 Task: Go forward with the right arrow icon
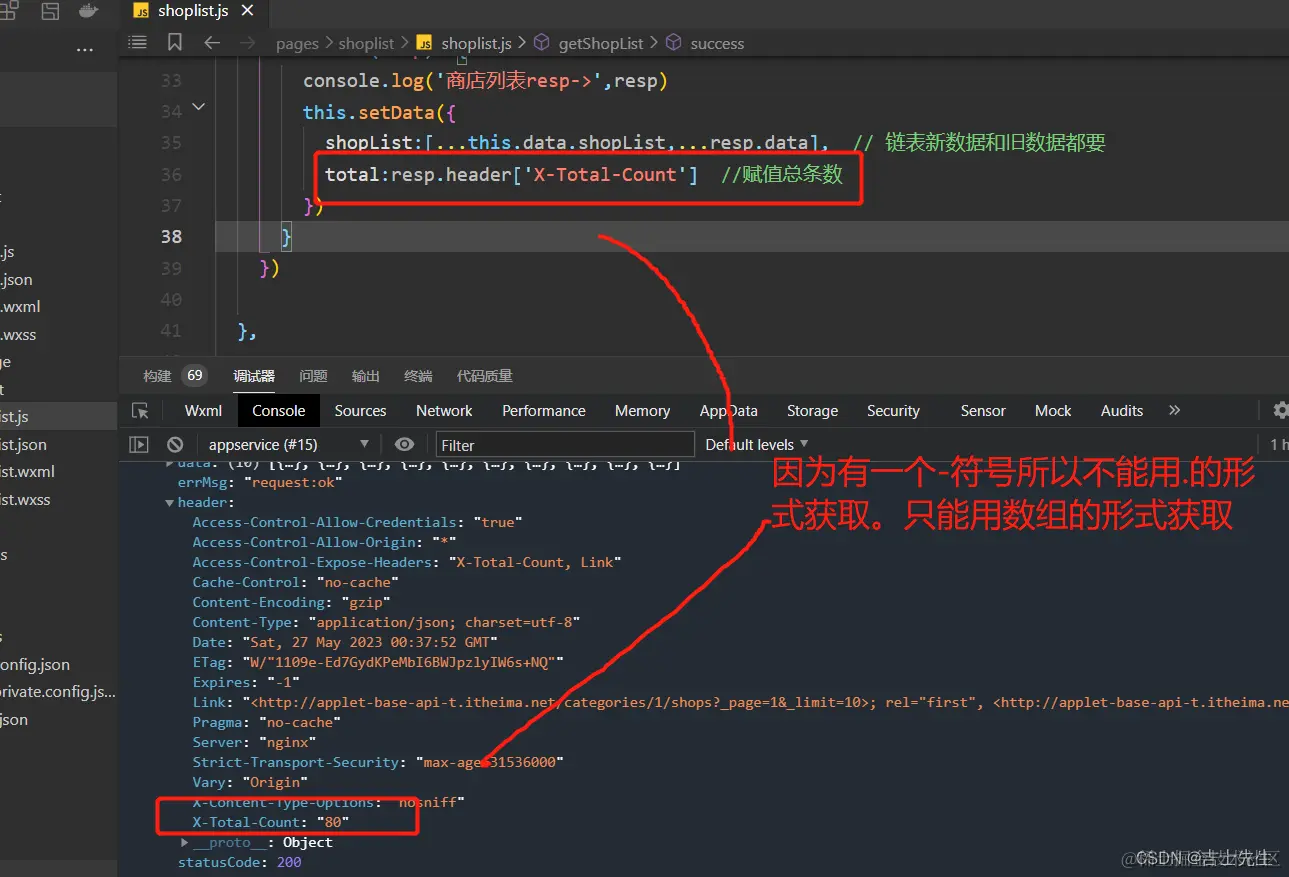(248, 43)
